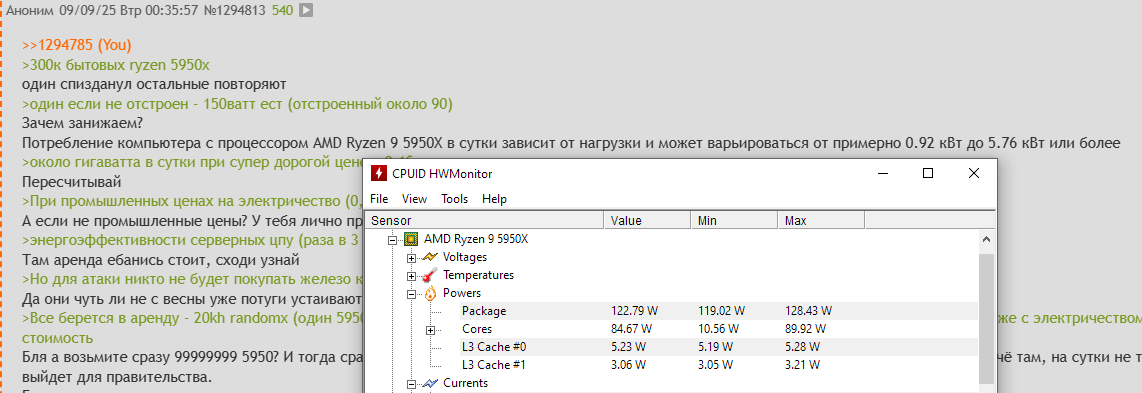Click the CPUID HWMonitor title bar icon
The height and width of the screenshot is (393, 1142).
[379, 174]
